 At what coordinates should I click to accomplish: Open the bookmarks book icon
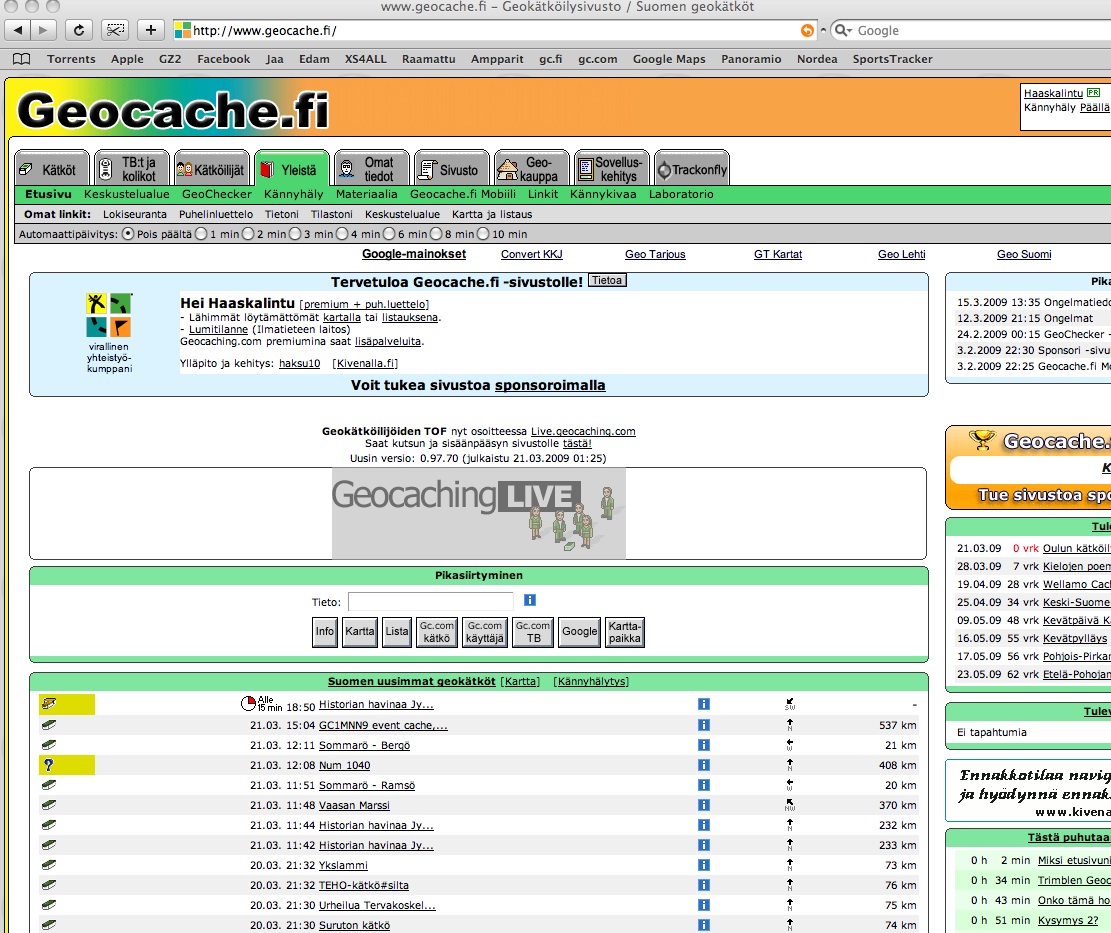(22, 59)
